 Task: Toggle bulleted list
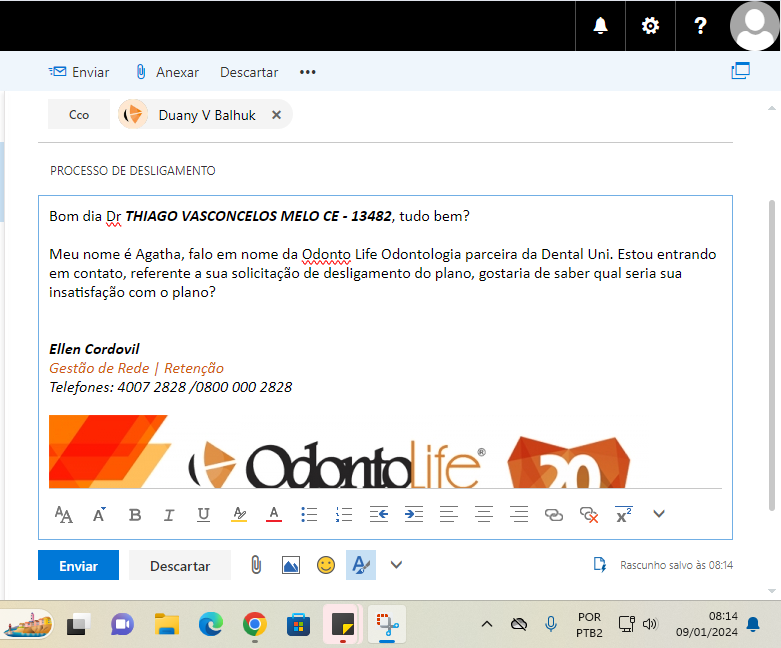[x=309, y=515]
